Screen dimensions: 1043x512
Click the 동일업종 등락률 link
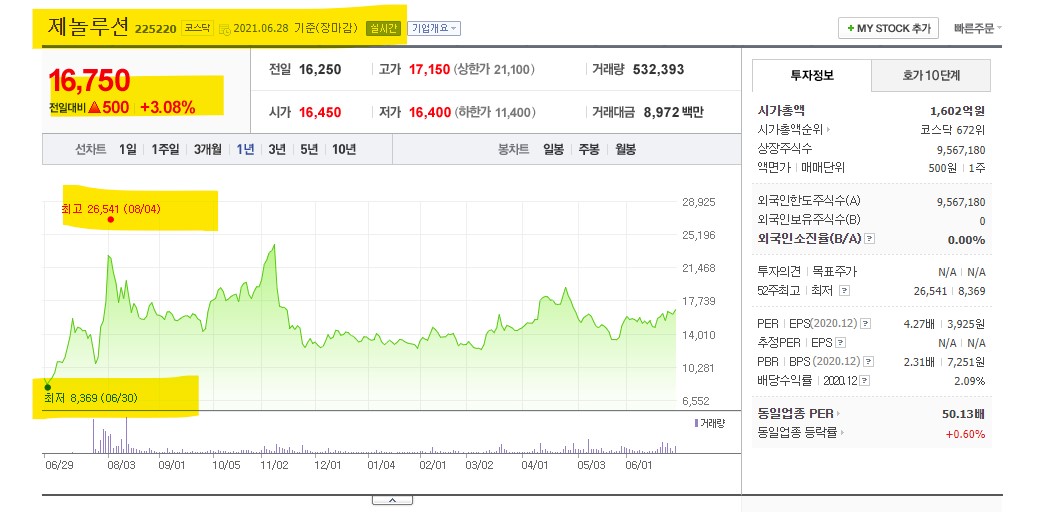click(797, 433)
